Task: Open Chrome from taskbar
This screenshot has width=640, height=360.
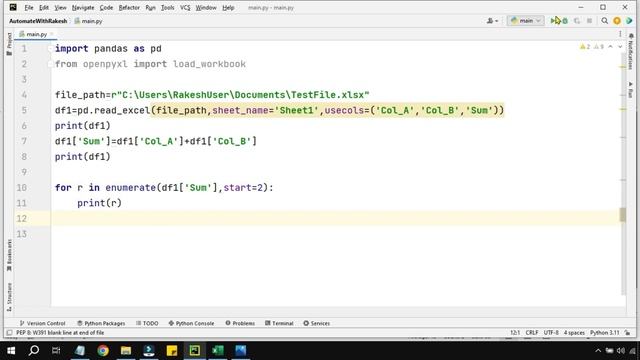Action: tap(103, 351)
